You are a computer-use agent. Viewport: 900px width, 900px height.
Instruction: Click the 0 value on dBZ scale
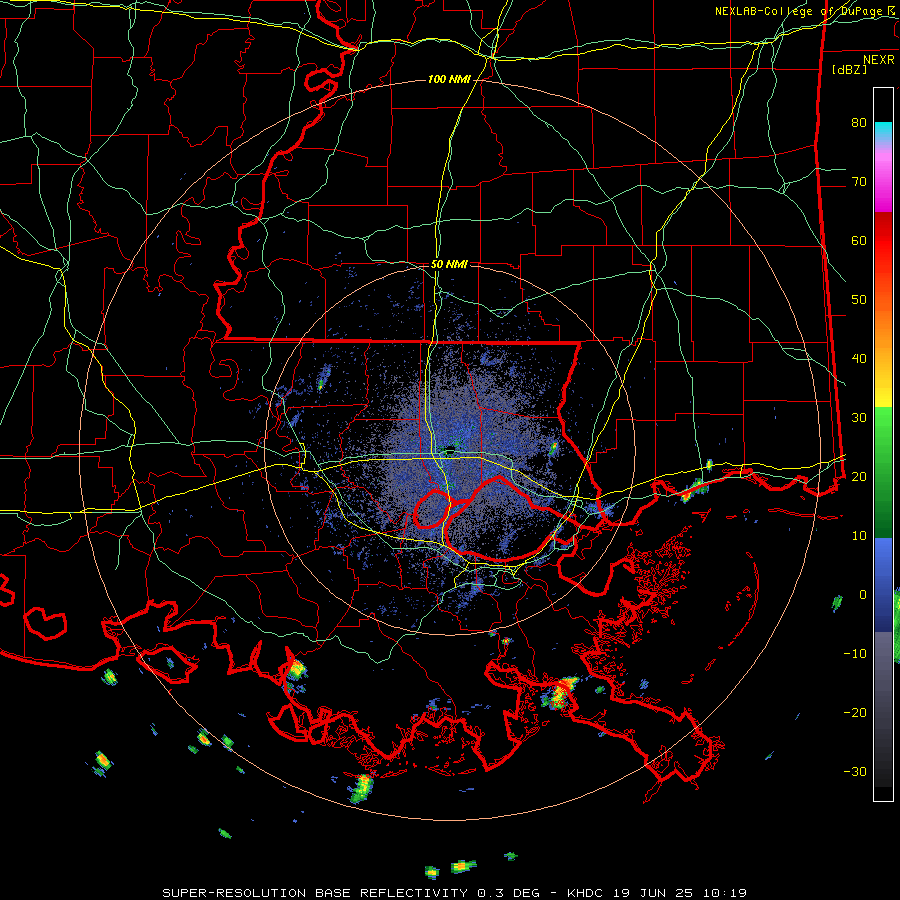click(863, 595)
